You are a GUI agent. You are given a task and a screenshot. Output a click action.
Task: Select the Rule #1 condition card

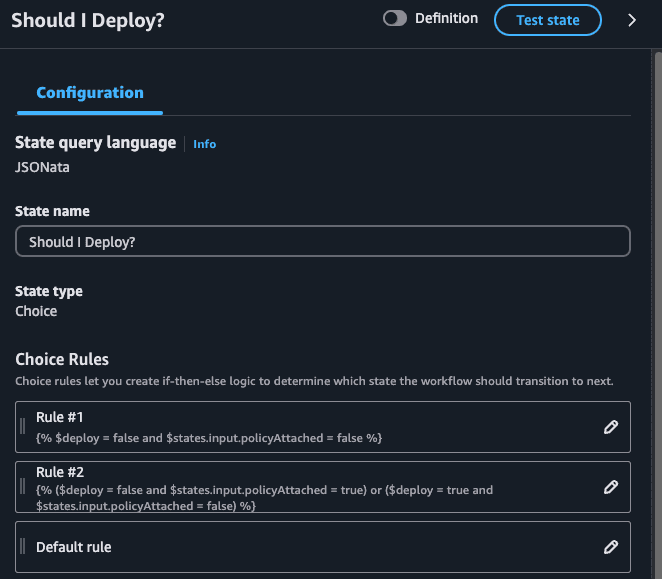323,427
